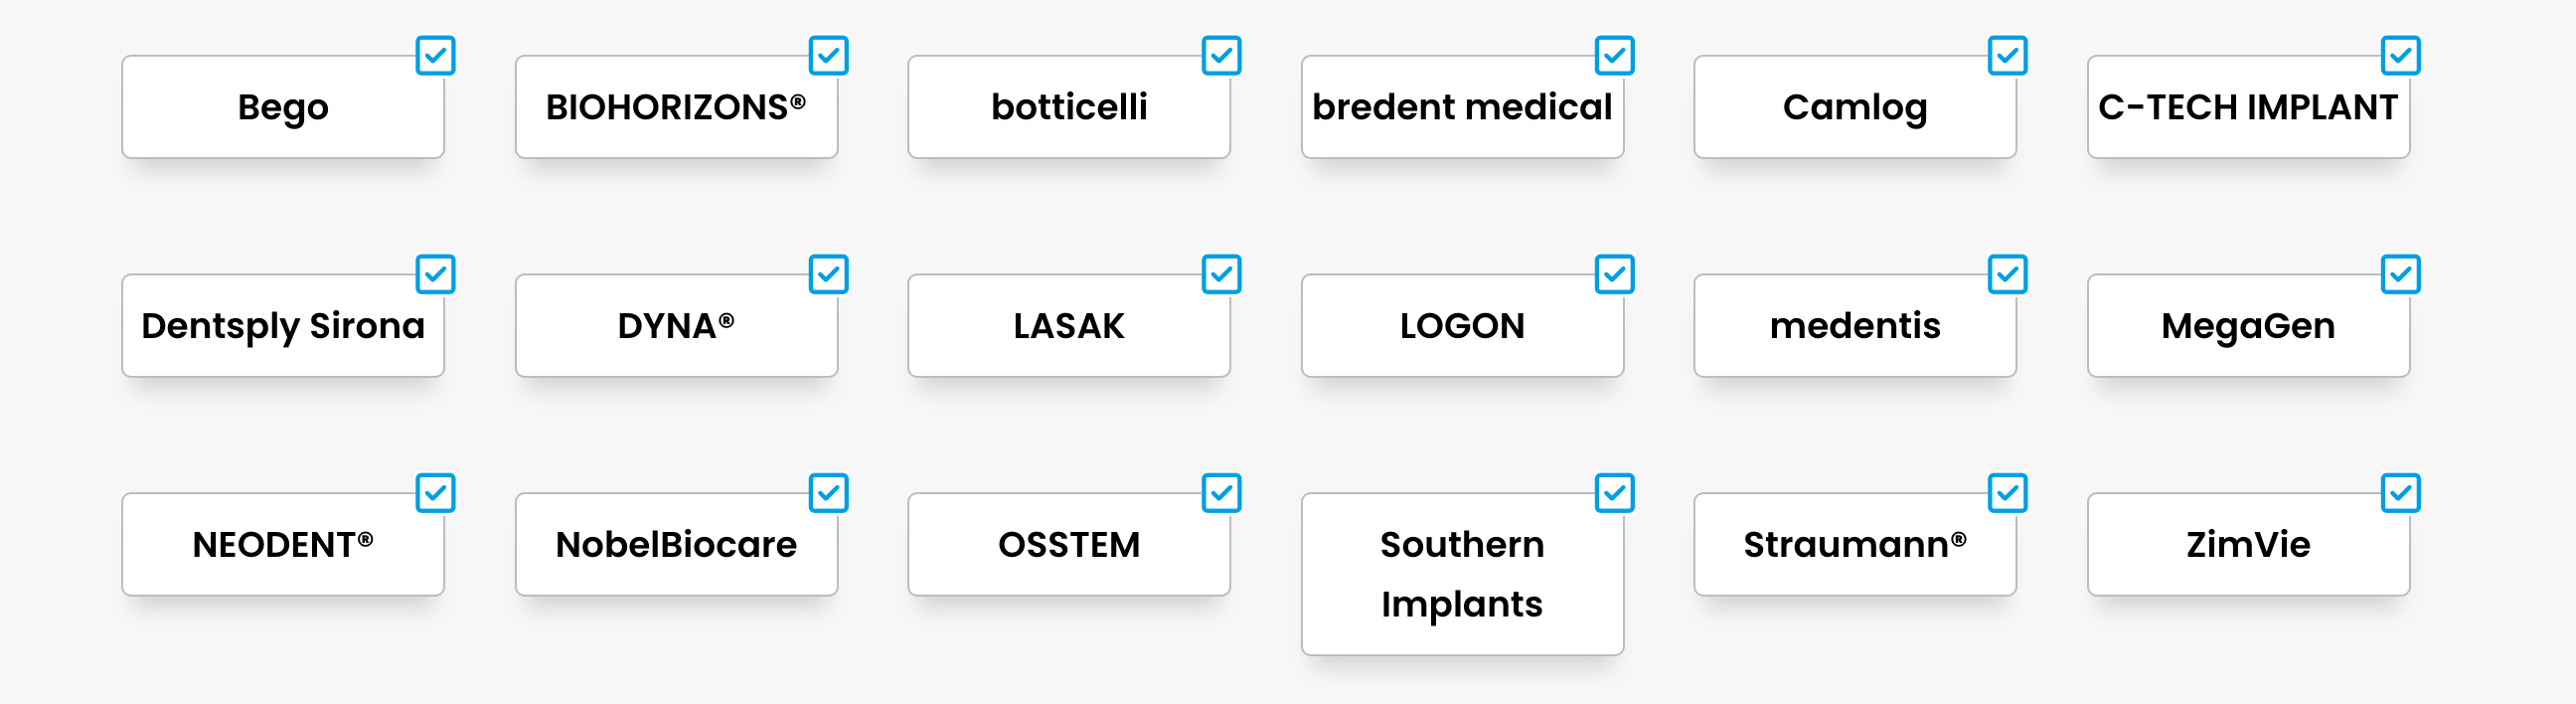Viewport: 2576px width, 704px height.
Task: Select the OSSTEM brand button
Action: tap(1068, 545)
